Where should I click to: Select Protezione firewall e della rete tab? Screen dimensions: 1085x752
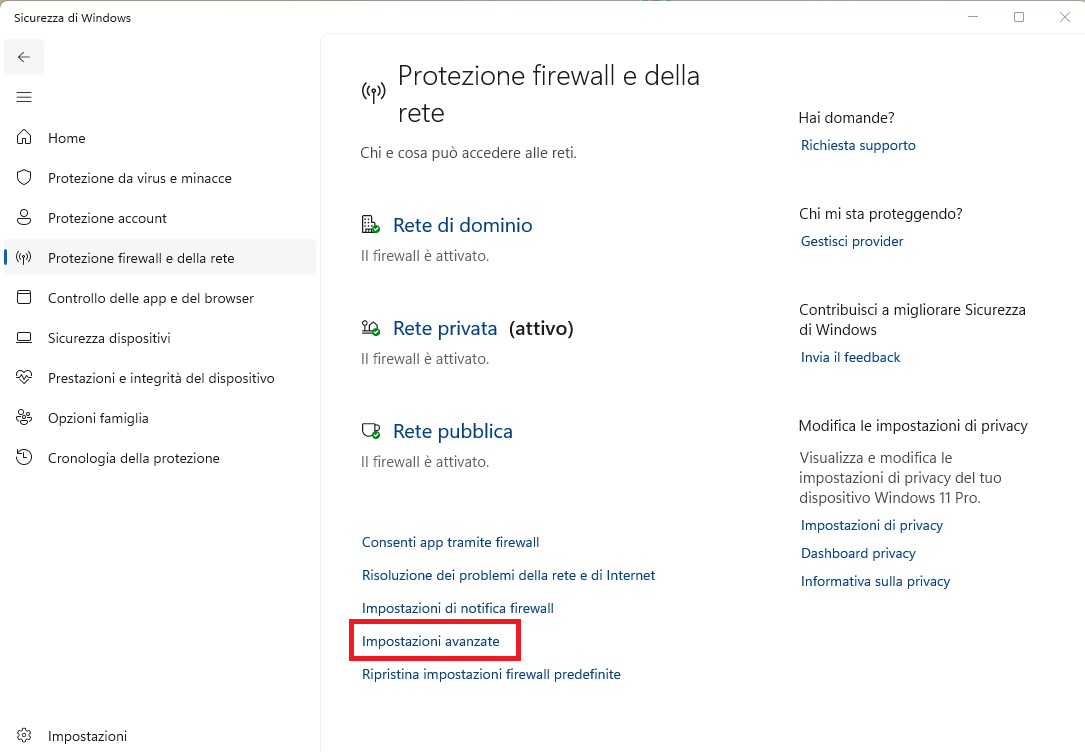(x=141, y=258)
